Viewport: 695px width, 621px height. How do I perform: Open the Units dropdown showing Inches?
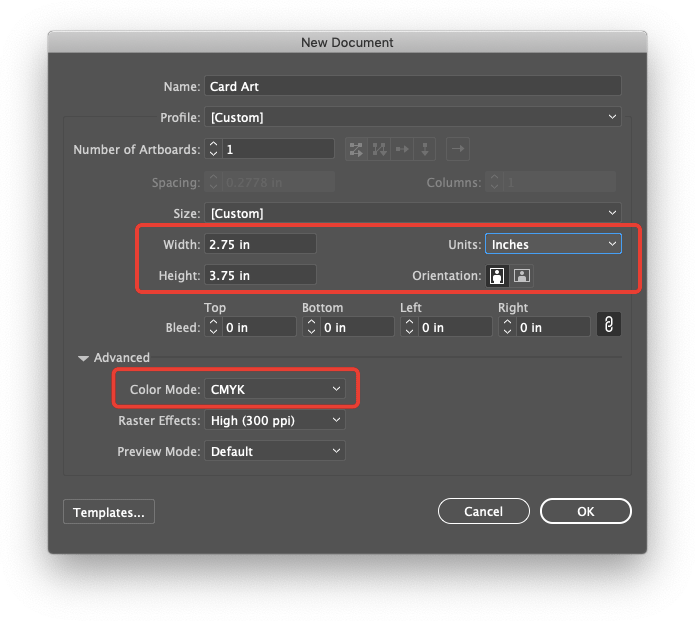(x=554, y=244)
